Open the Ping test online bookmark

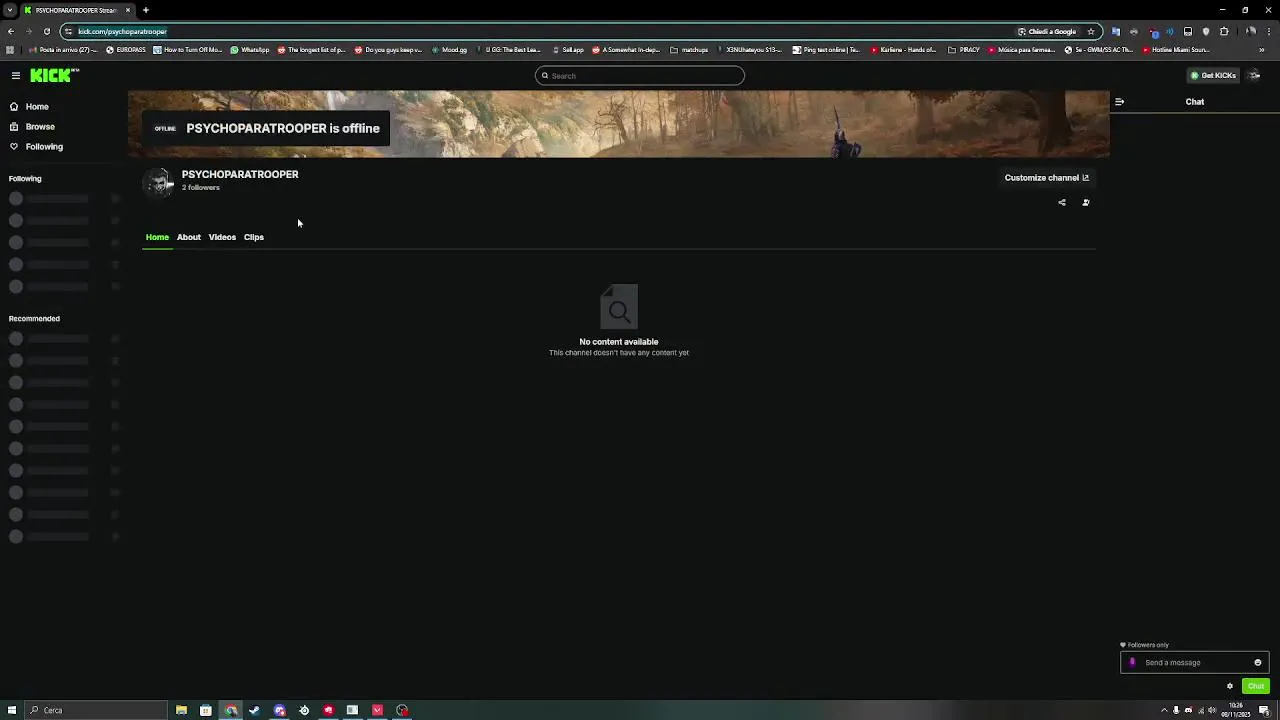(826, 49)
